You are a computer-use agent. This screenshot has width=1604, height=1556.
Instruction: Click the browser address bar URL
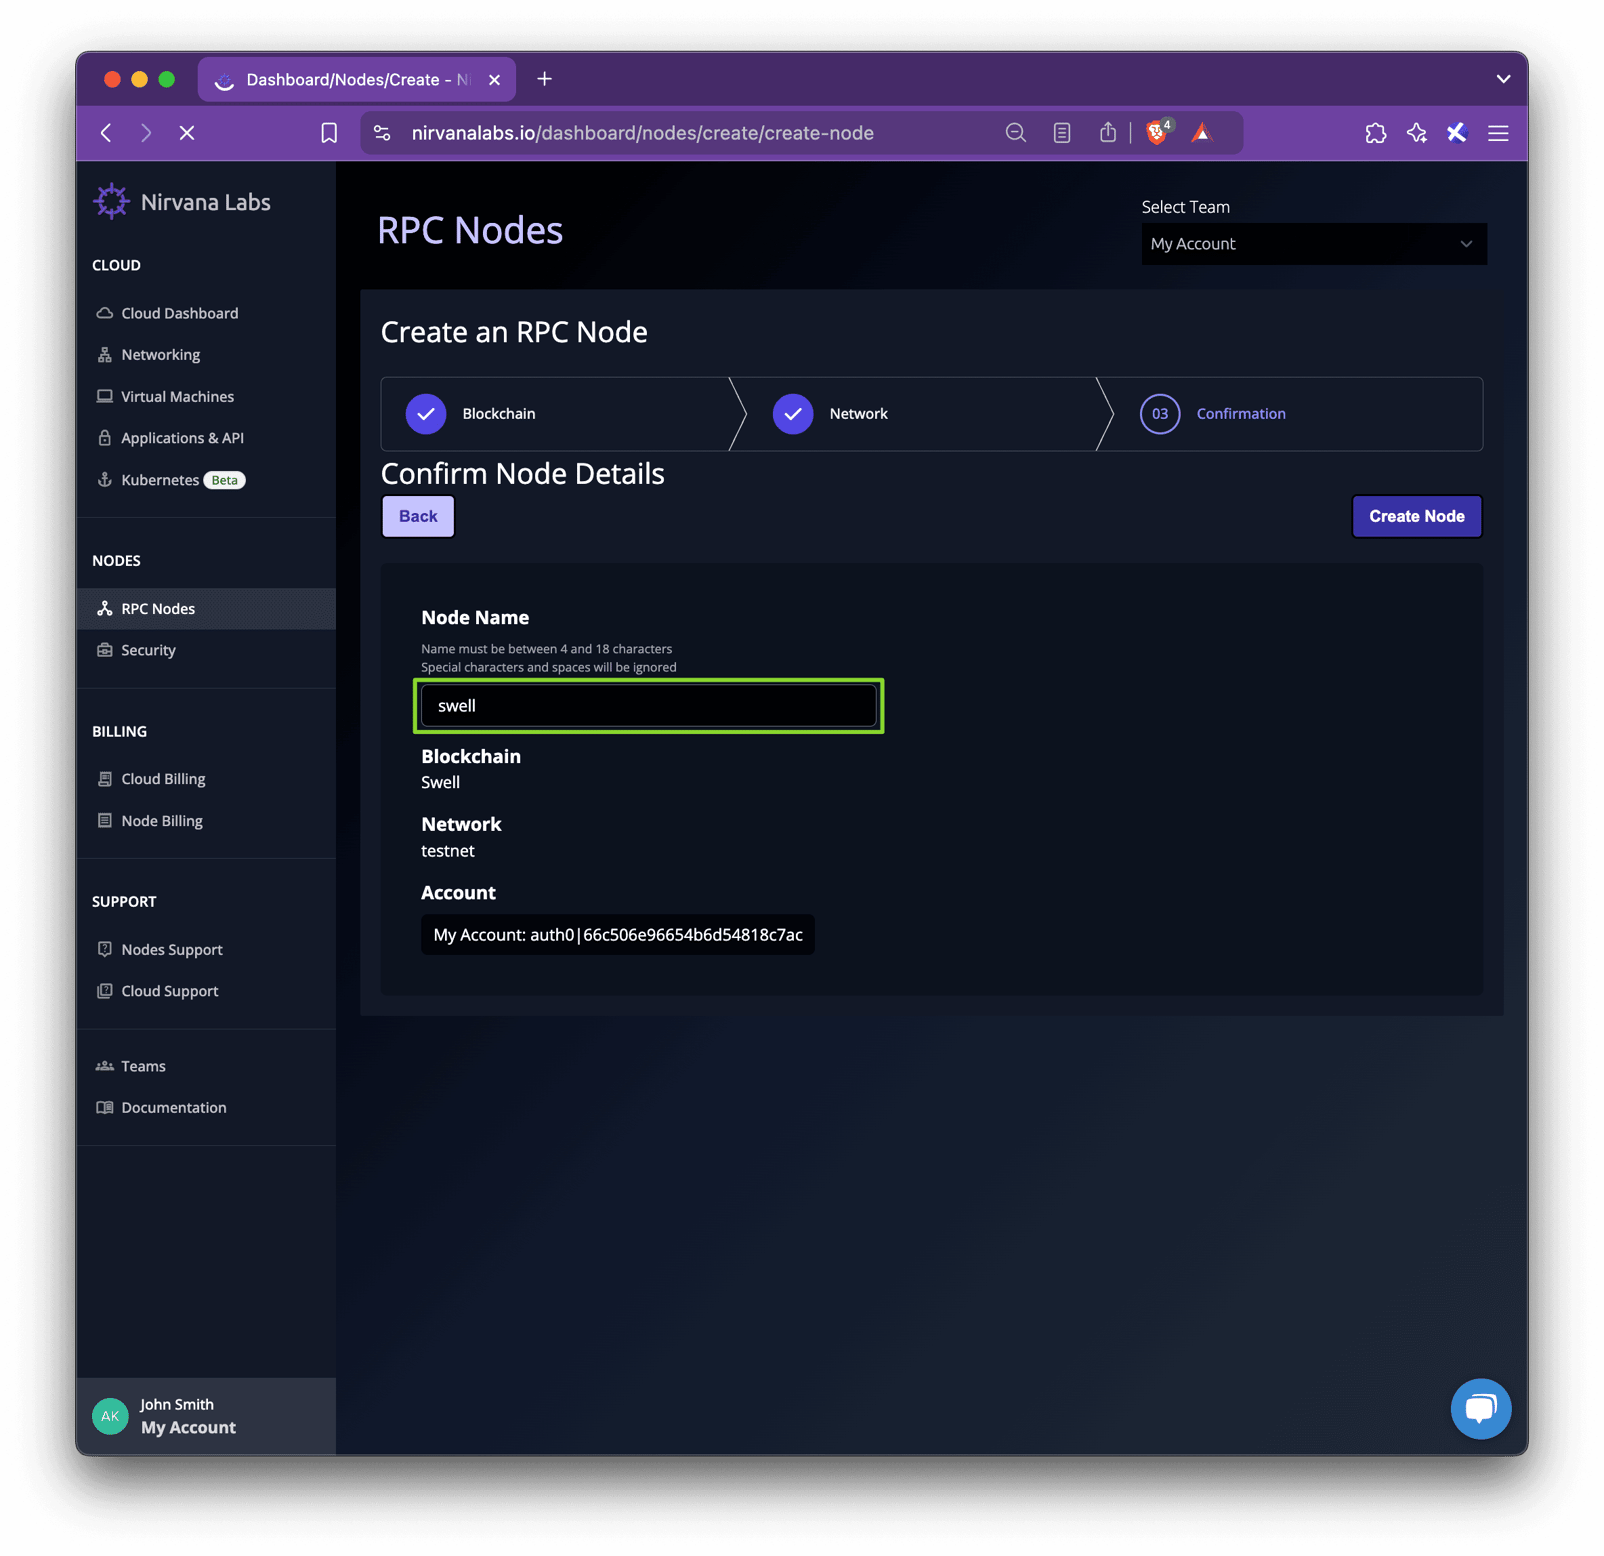tap(643, 133)
